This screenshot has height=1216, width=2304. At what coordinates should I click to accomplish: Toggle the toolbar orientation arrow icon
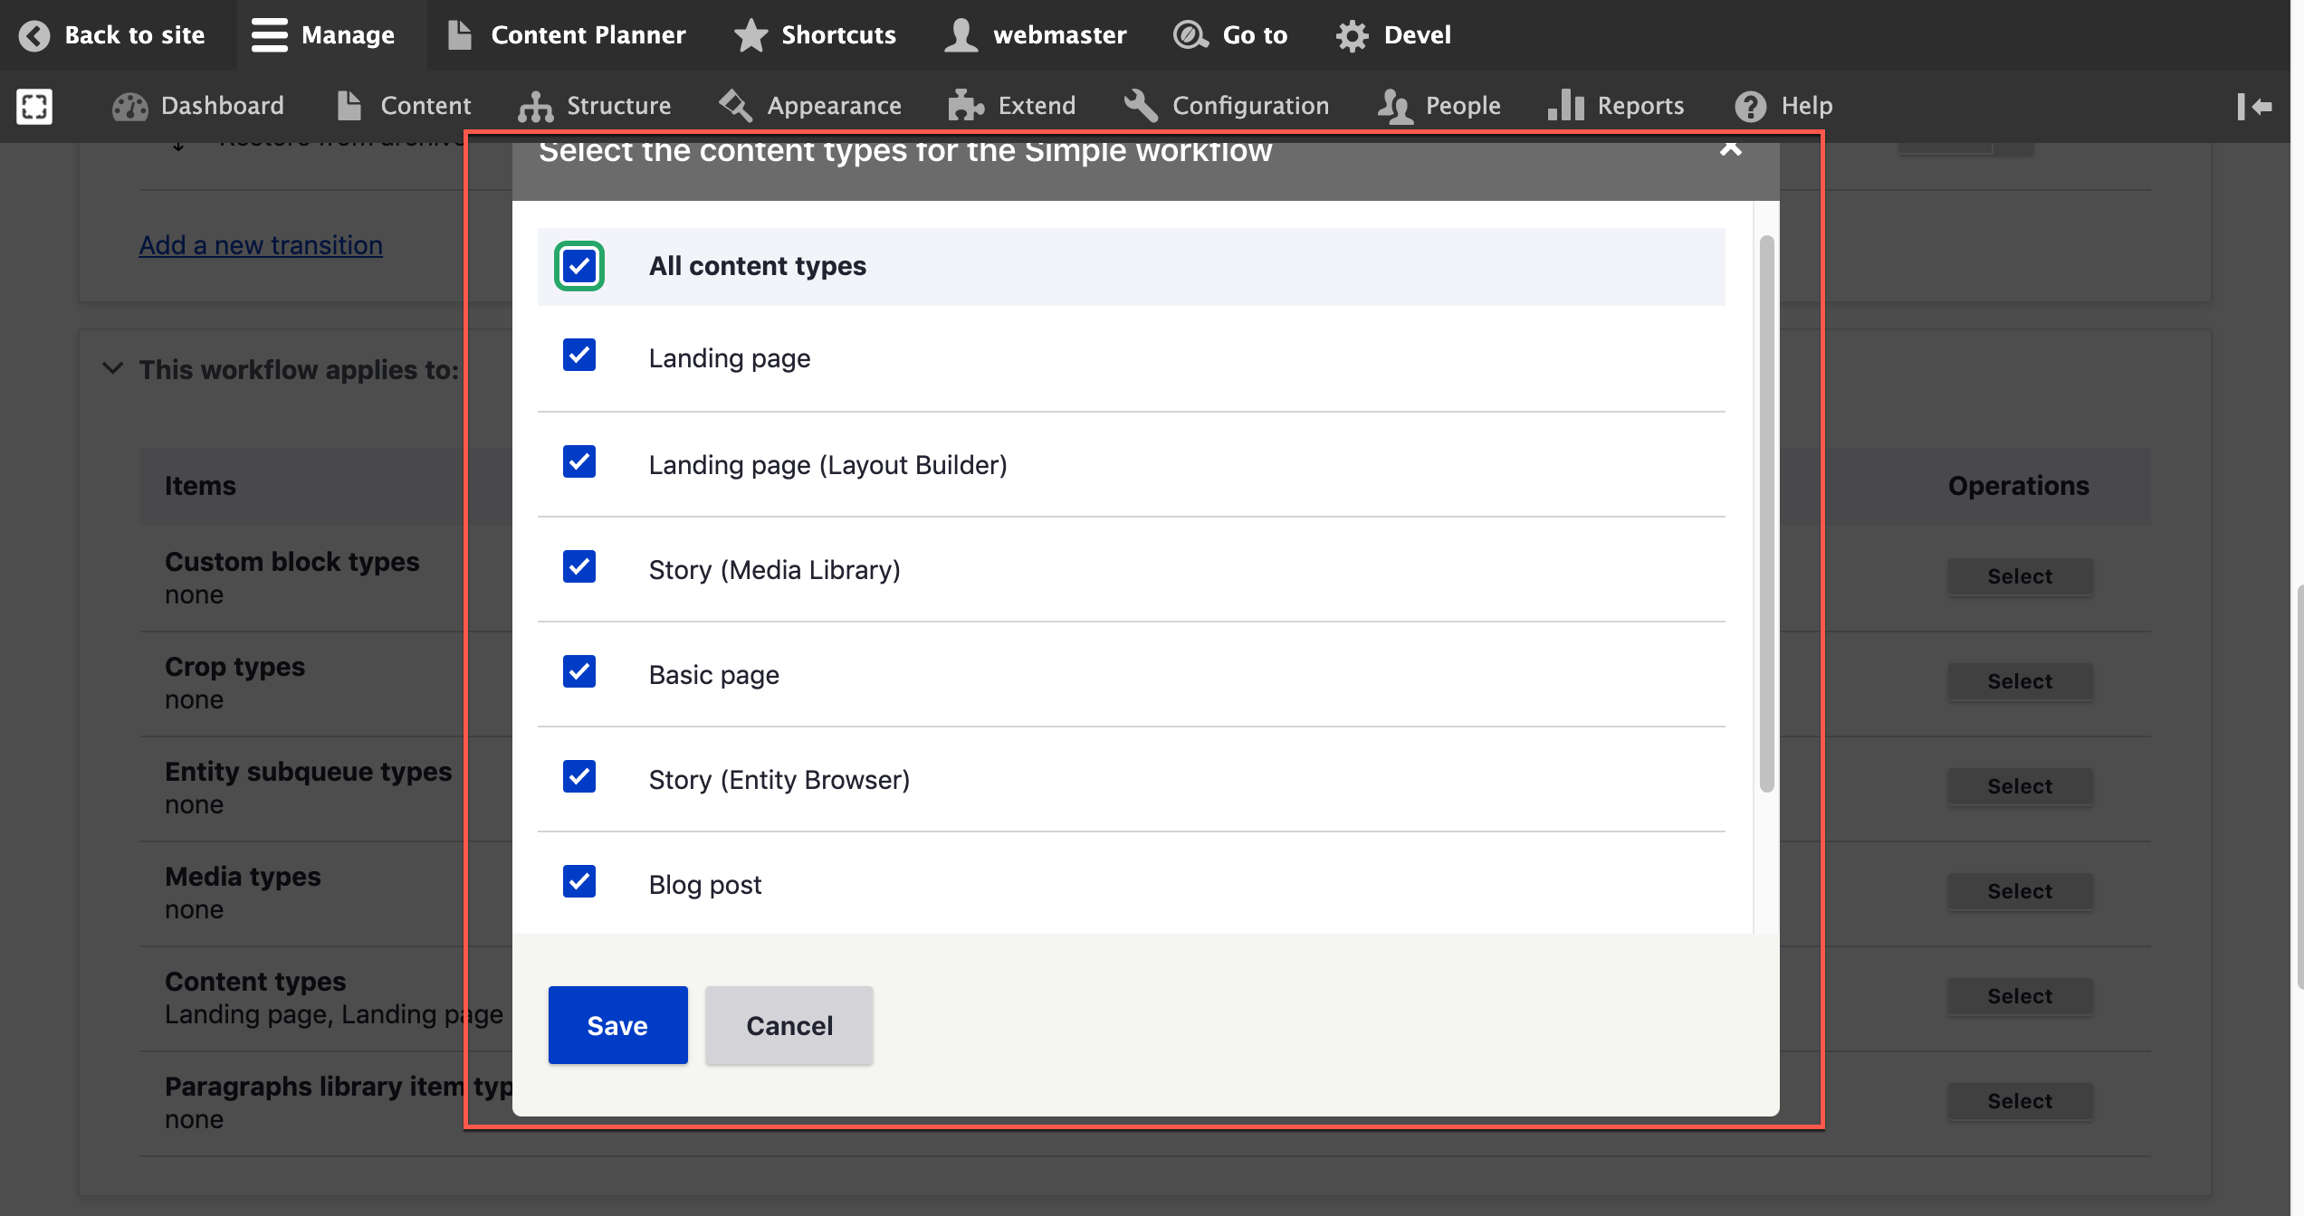[x=2254, y=106]
